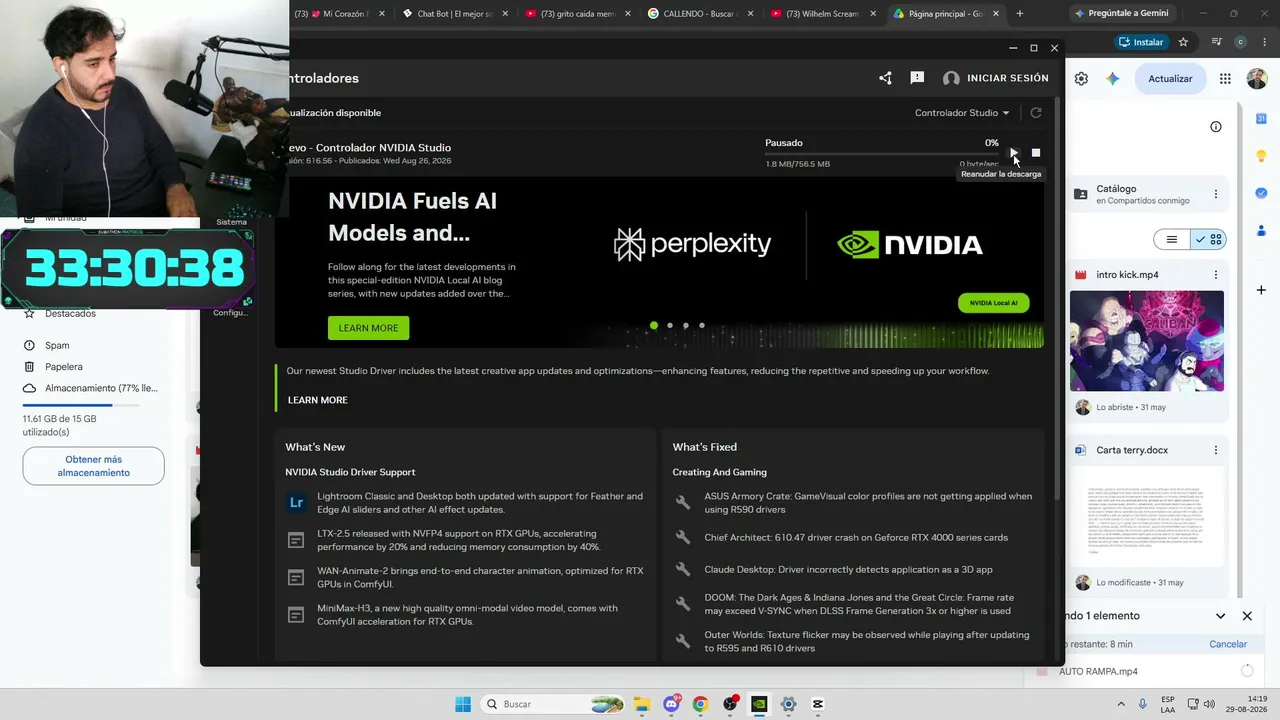1280x720 pixels.
Task: Open the Carta terry.docx document preview
Action: 1147,516
